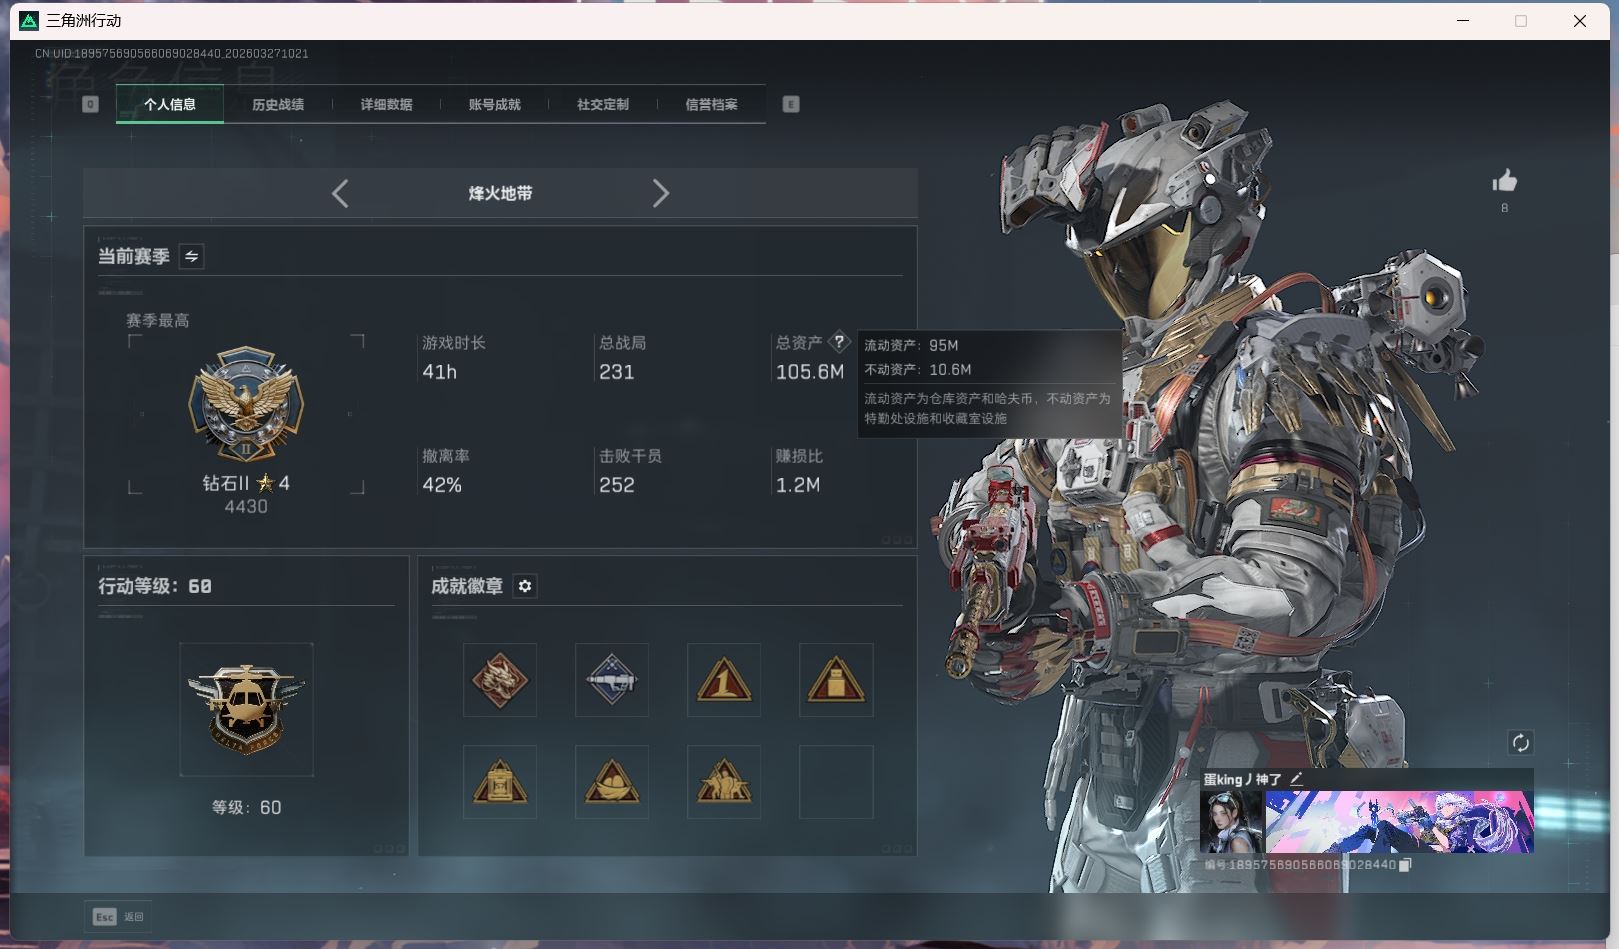The image size is (1619, 949).
Task: Open achievement badge settings gear
Action: (x=525, y=586)
